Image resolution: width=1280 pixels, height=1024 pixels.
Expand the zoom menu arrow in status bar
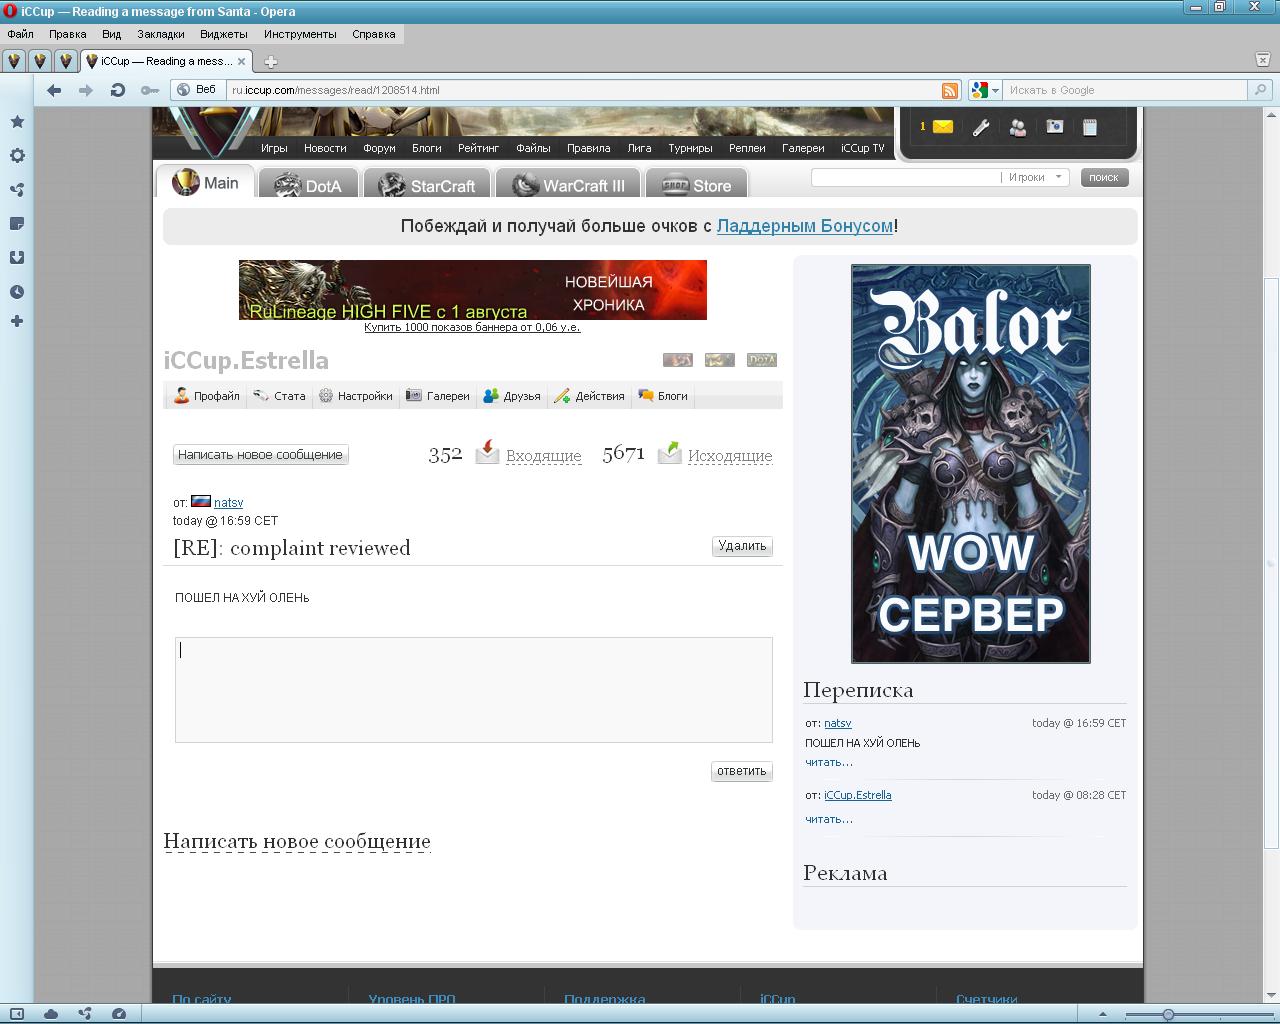[x=1103, y=1014]
